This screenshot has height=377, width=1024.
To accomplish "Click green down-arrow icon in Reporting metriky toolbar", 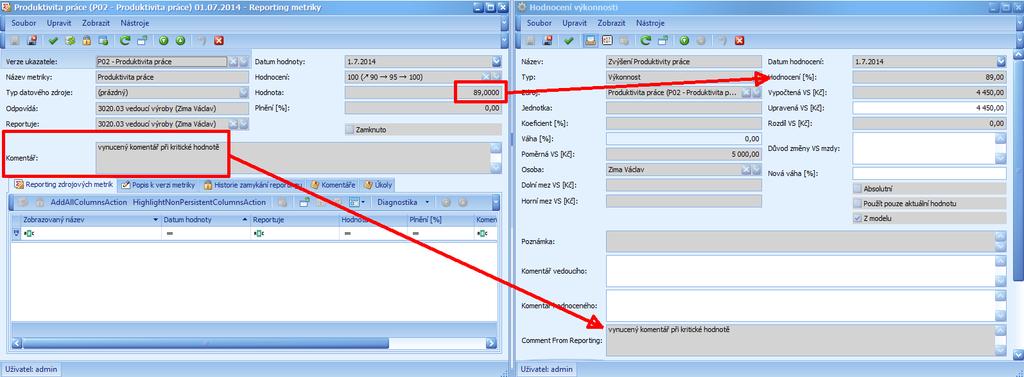I will coord(163,41).
